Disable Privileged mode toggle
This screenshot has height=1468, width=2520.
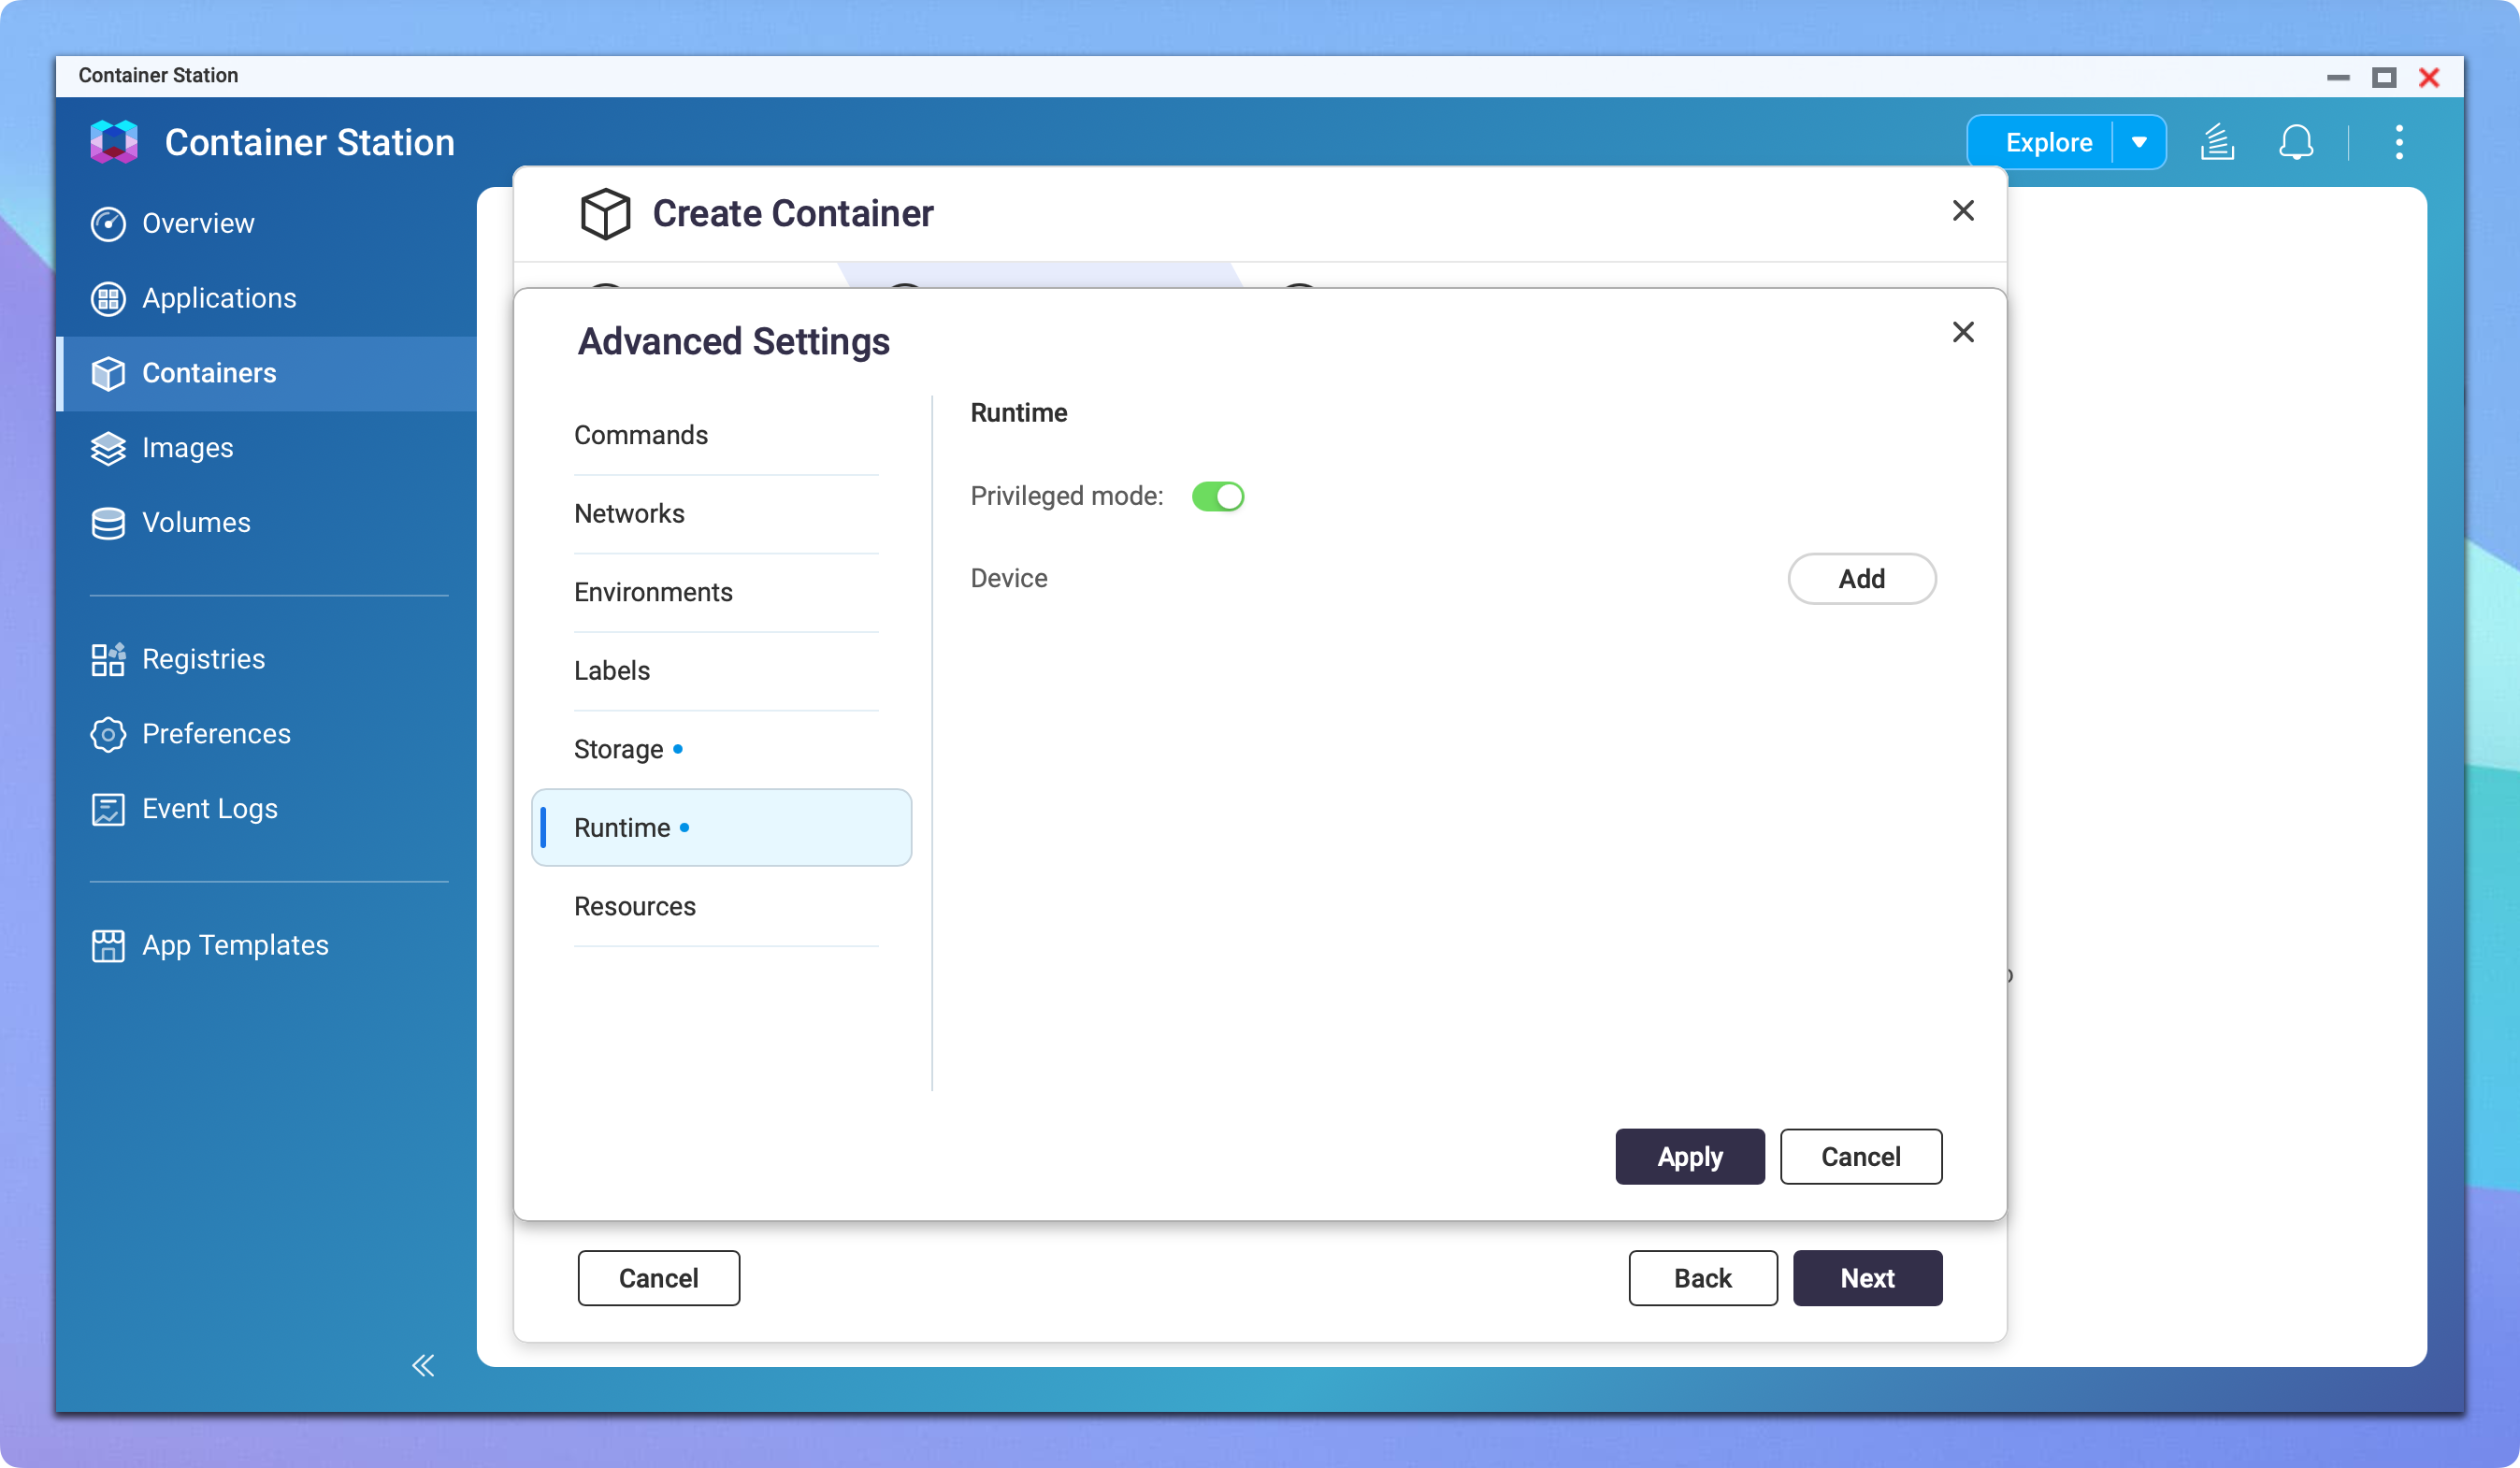pos(1219,495)
